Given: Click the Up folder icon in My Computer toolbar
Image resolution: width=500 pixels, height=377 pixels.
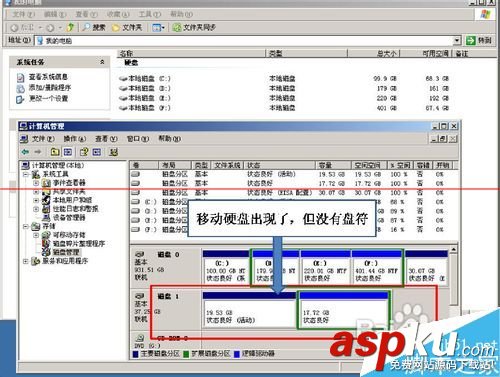Looking at the screenshot, I should coord(70,27).
